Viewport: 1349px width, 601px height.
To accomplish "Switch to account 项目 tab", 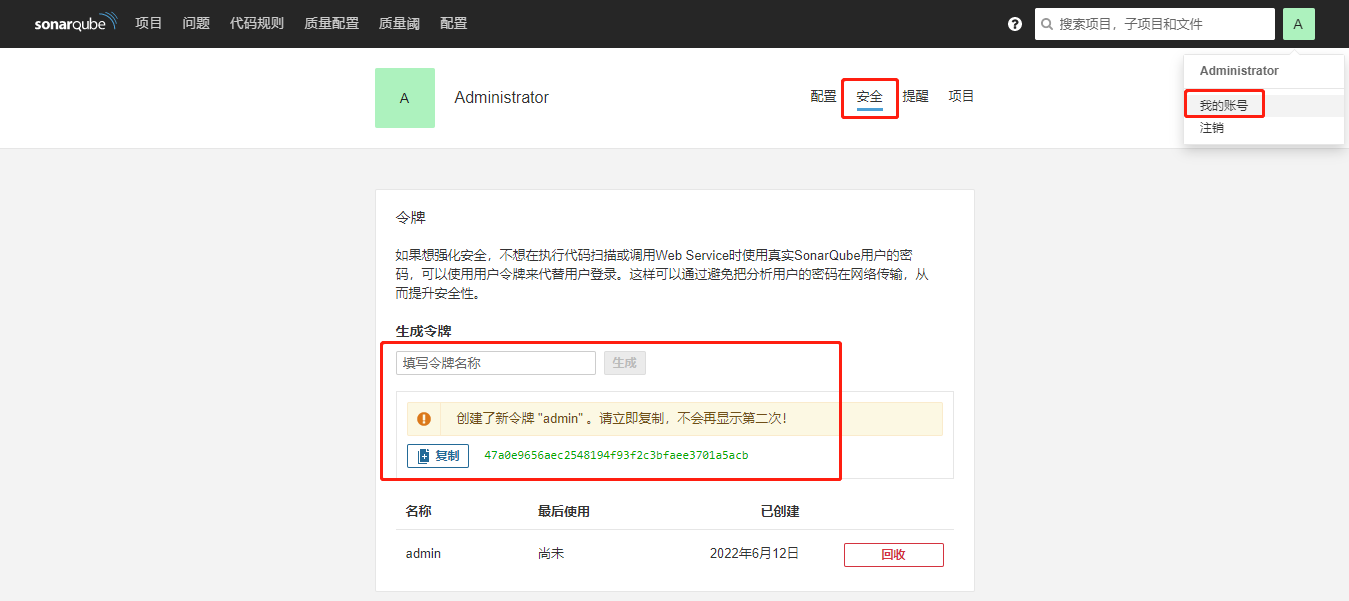I will tap(962, 97).
